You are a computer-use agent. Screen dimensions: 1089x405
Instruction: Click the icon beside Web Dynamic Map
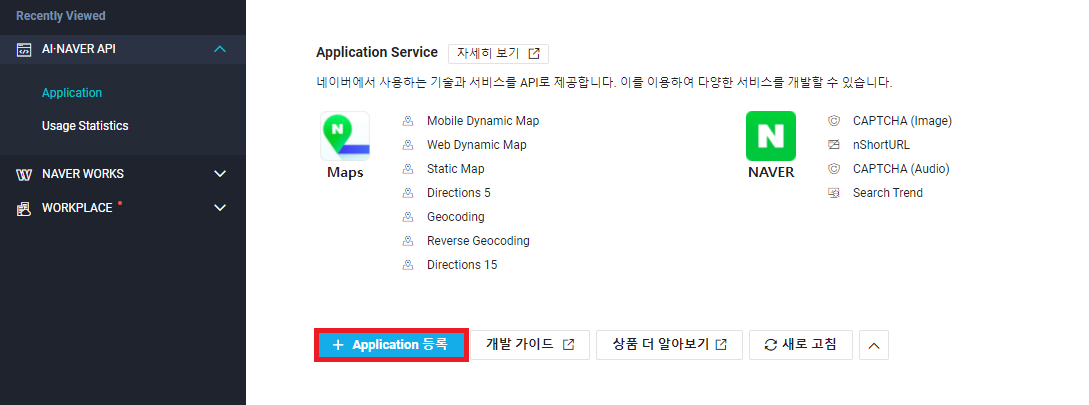pyautogui.click(x=408, y=145)
